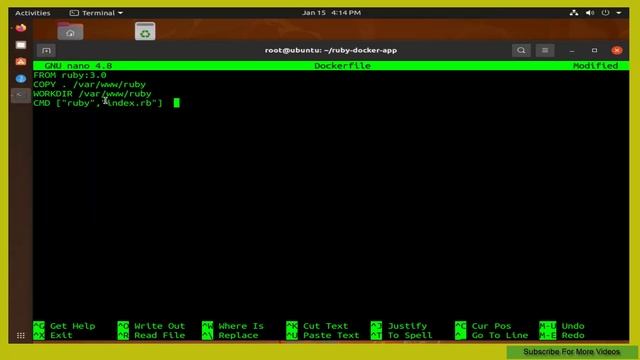This screenshot has width=640, height=360.
Task: Click the GNU nano 4.8 version text
Action: [78, 66]
